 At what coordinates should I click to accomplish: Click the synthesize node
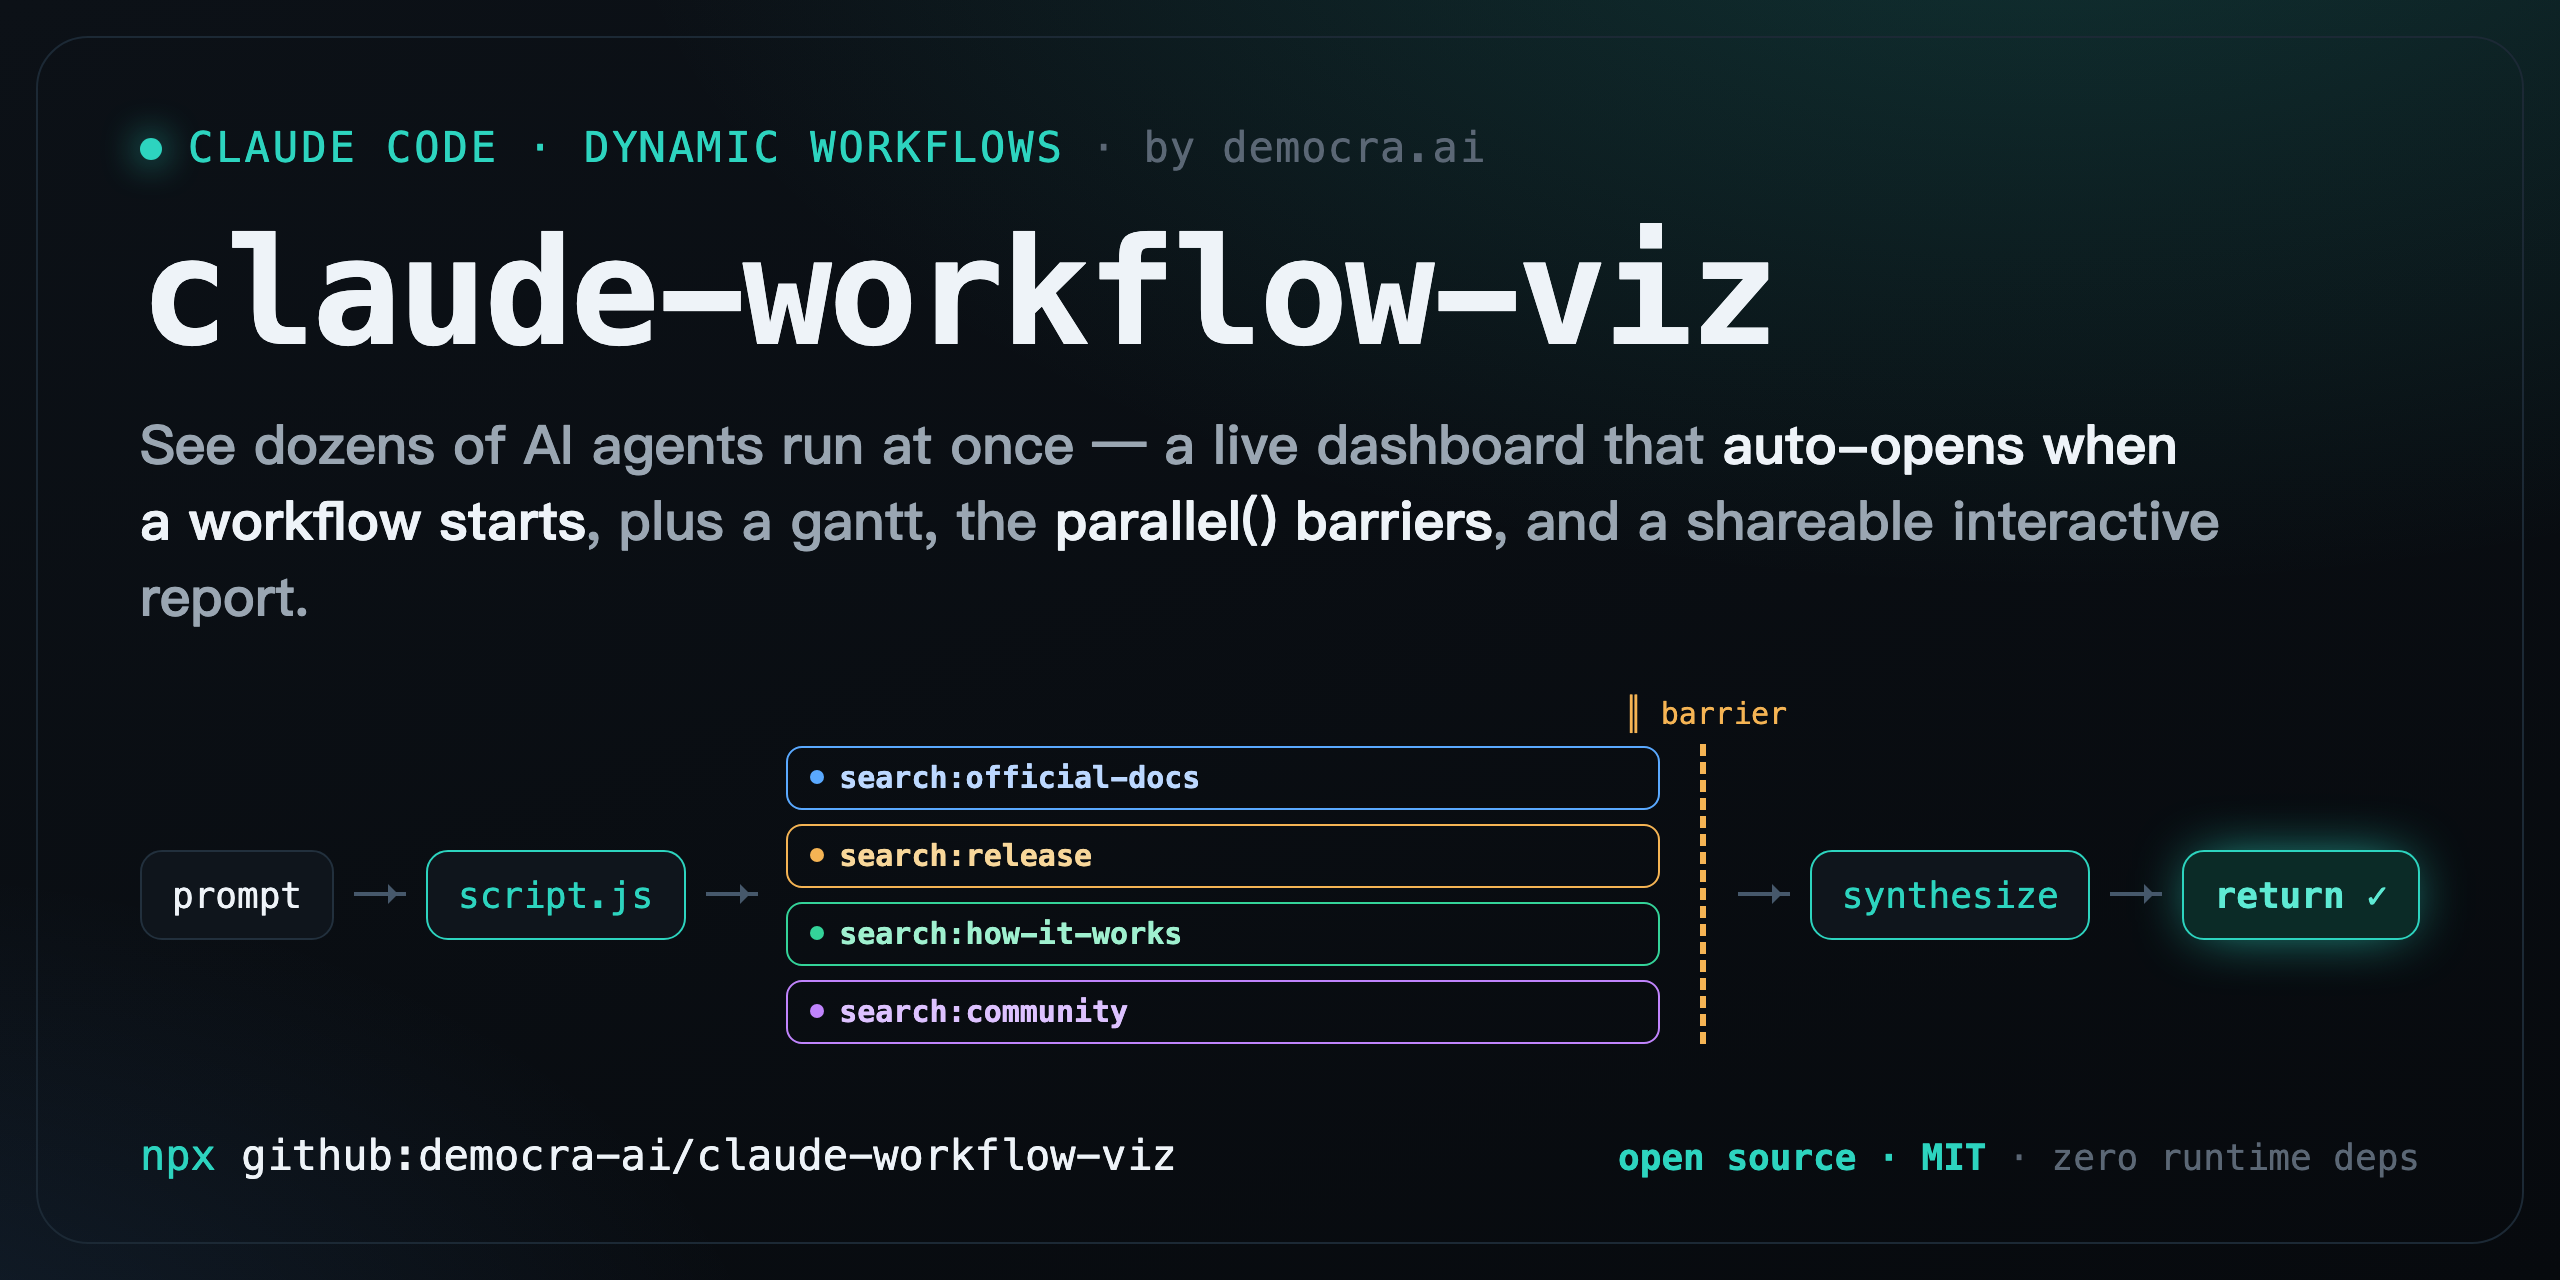(1950, 895)
